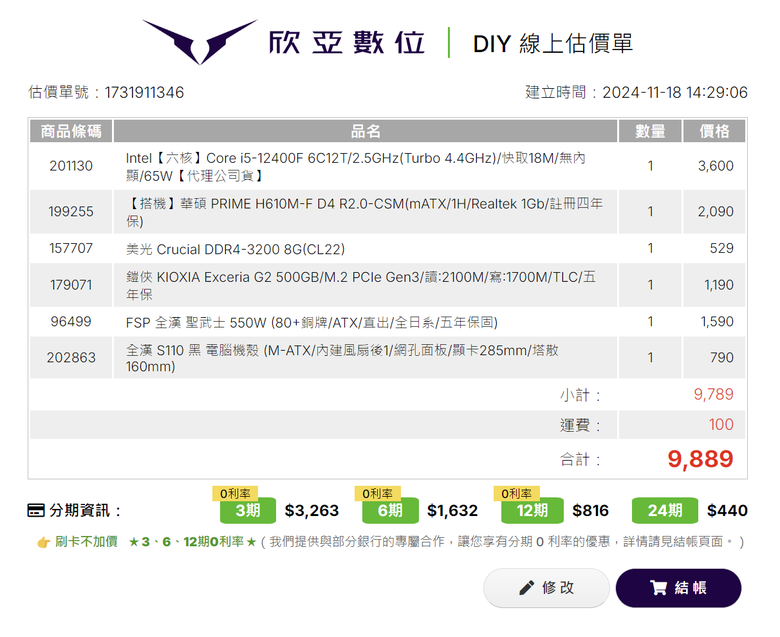The width and height of the screenshot is (780, 637).
Task: Click the 分期資訊 label
Action: 85,511
